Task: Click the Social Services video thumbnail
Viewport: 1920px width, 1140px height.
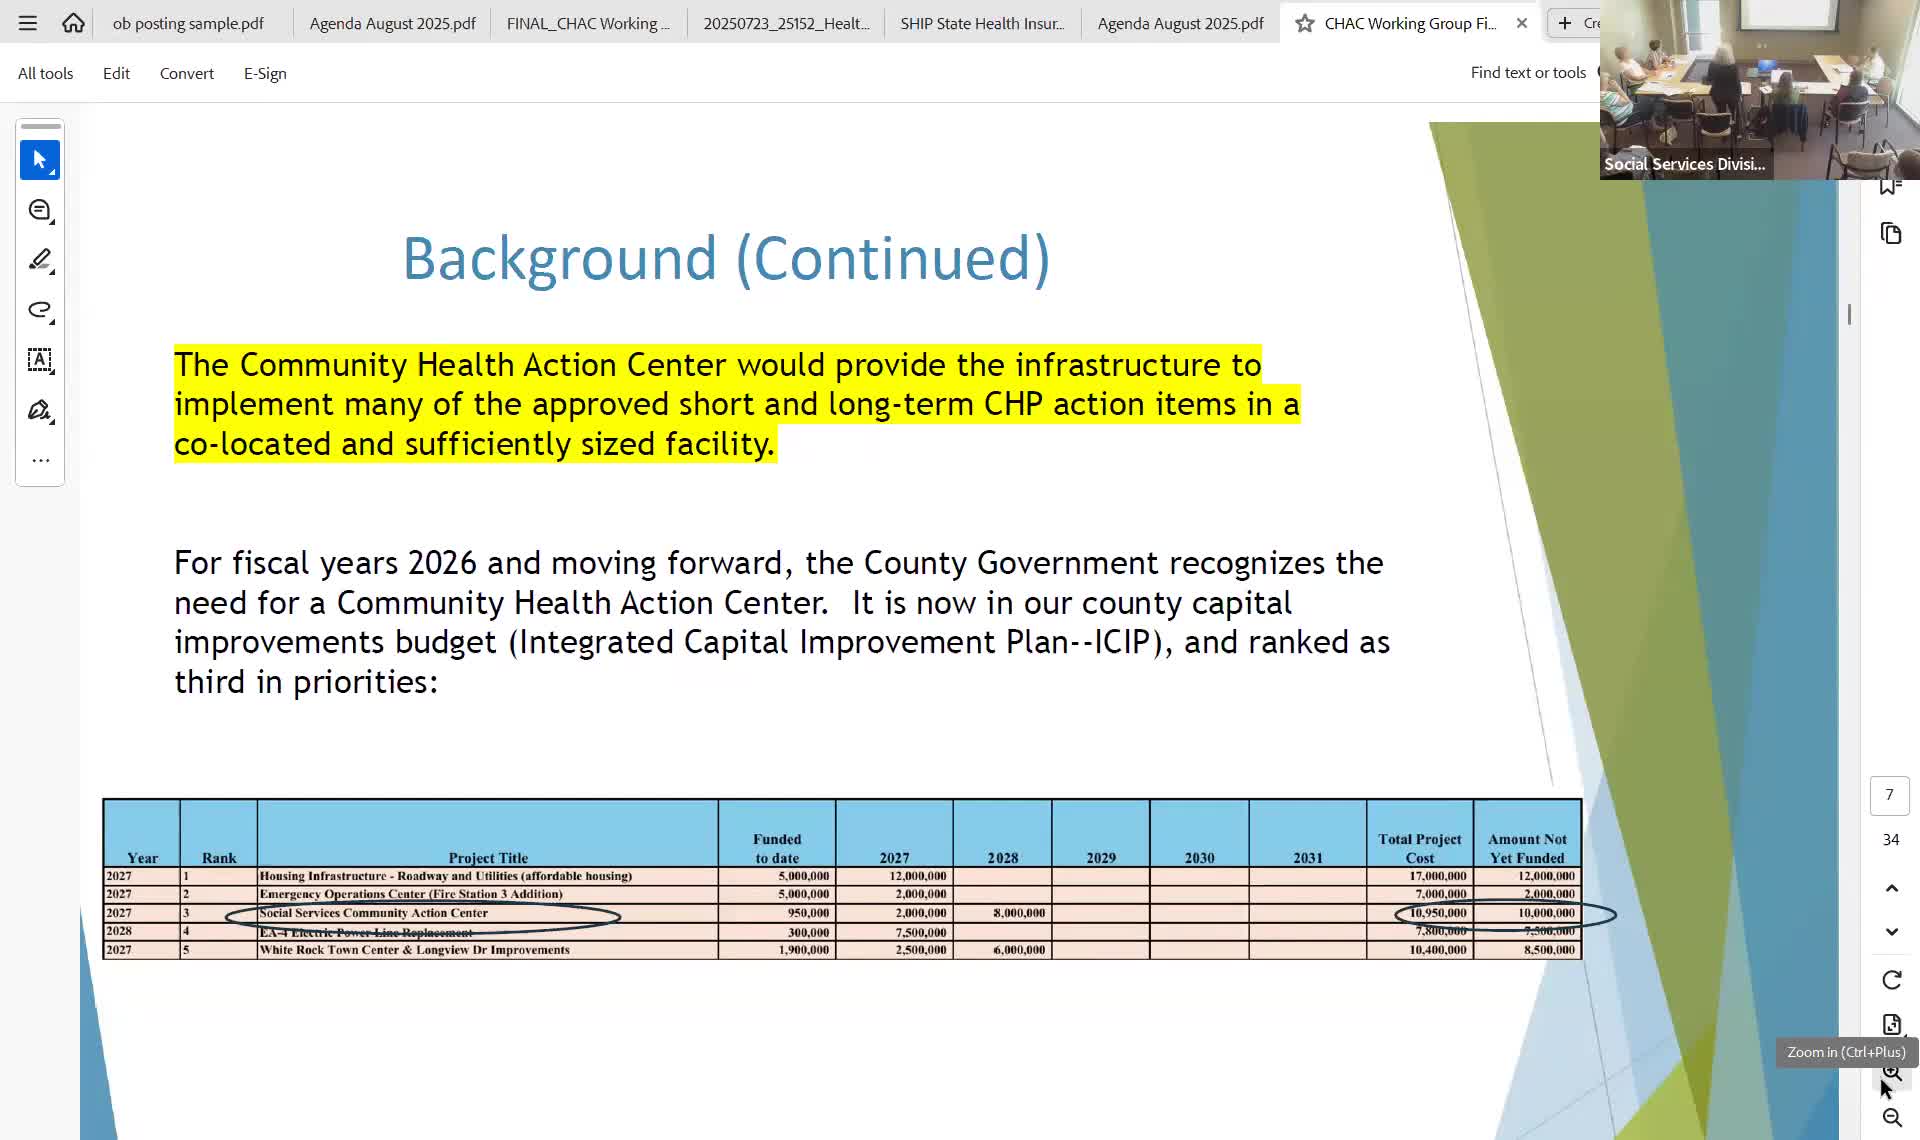Action: [1760, 90]
